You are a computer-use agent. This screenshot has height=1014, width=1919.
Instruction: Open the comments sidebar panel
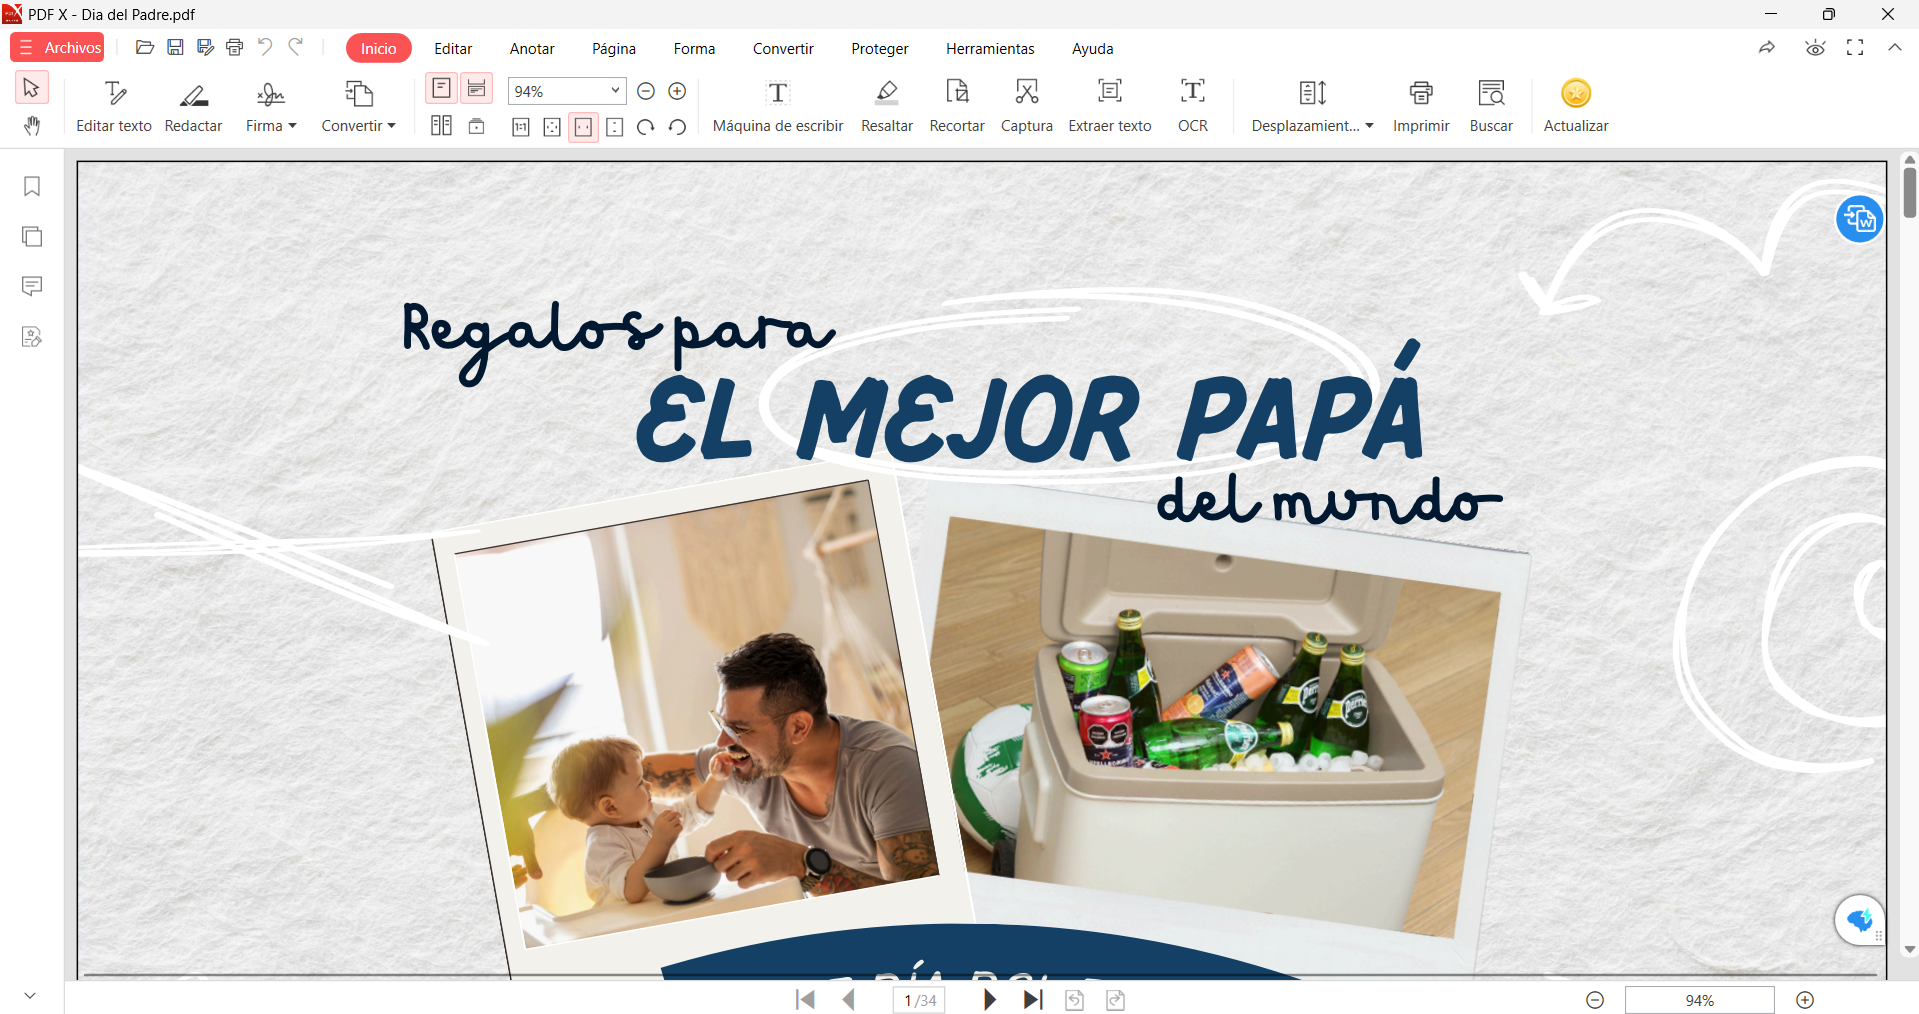tap(32, 287)
